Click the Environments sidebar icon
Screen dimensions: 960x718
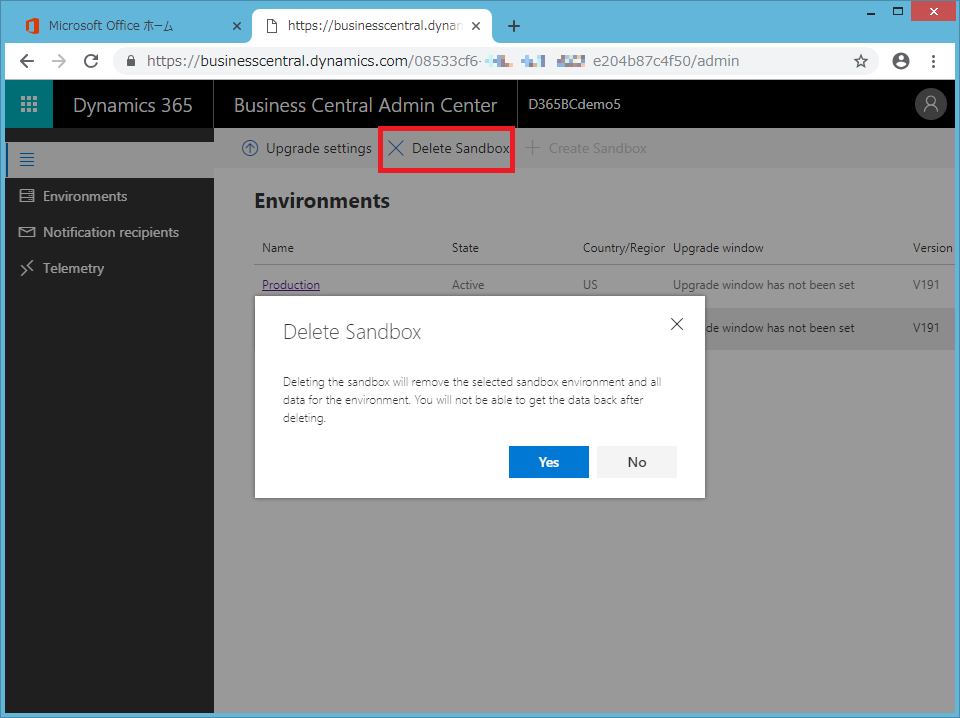(27, 196)
